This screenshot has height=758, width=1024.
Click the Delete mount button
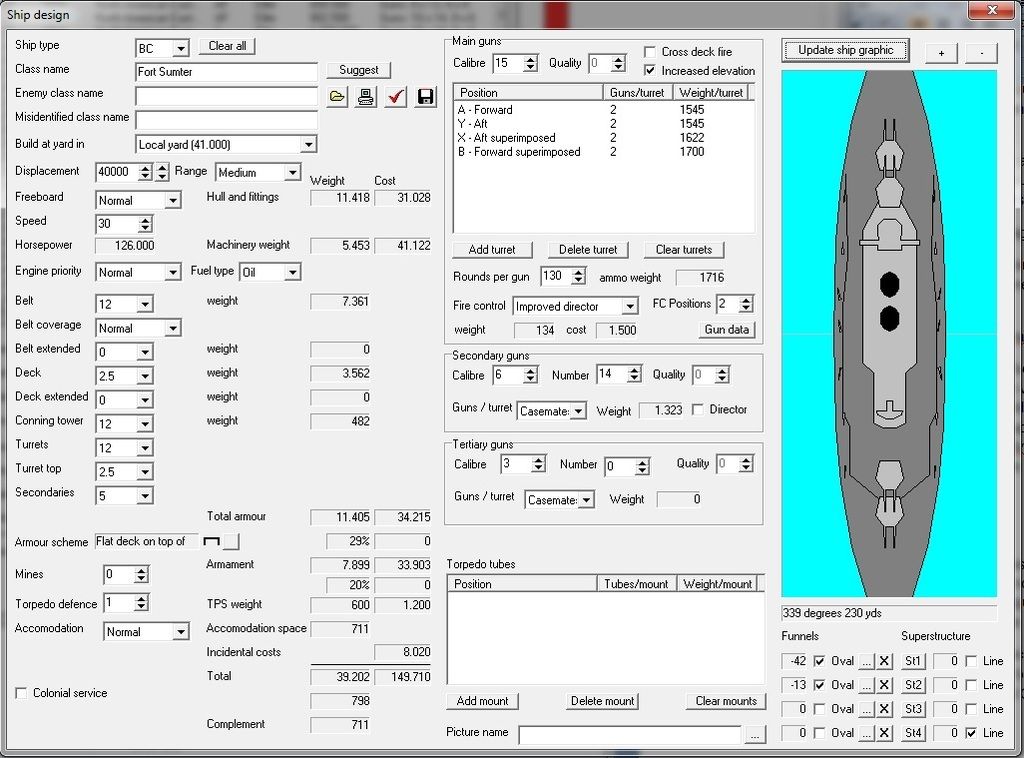point(602,701)
